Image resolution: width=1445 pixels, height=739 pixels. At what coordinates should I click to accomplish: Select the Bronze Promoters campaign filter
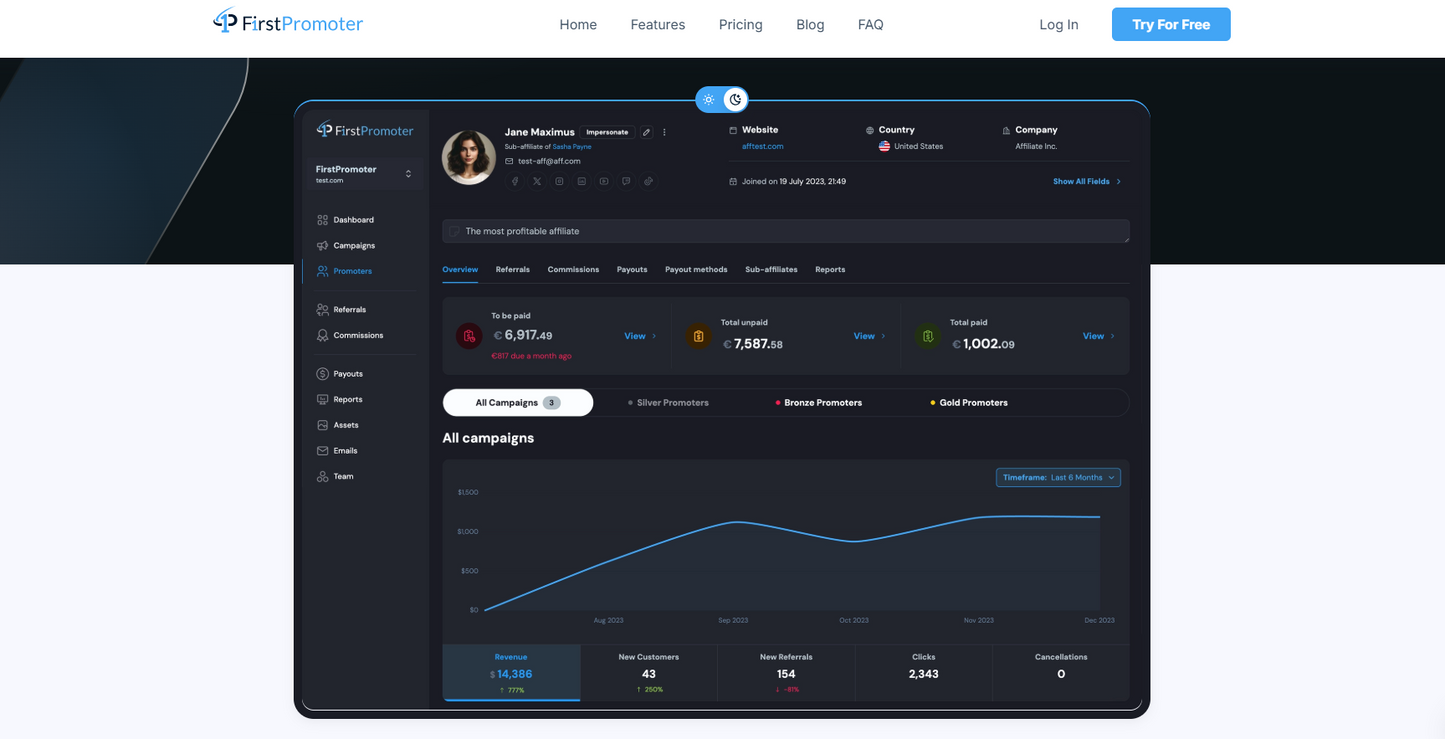coord(818,403)
